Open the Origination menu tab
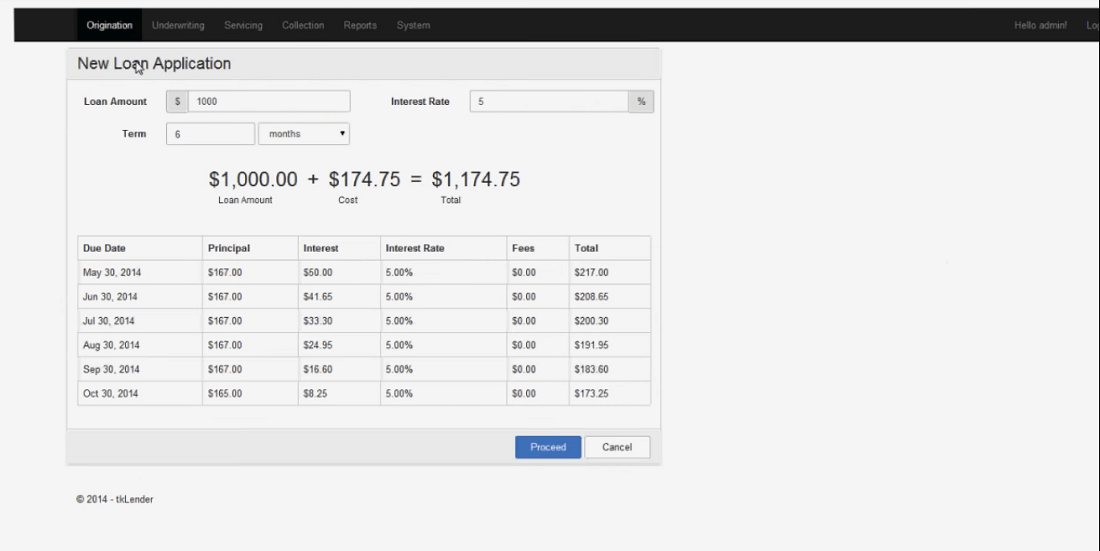This screenshot has height=551, width=1100. (x=109, y=25)
